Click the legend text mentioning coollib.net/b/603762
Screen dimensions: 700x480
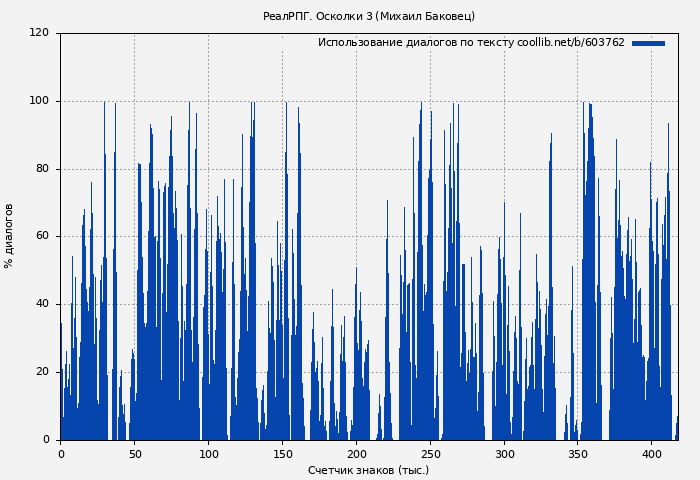tap(471, 43)
